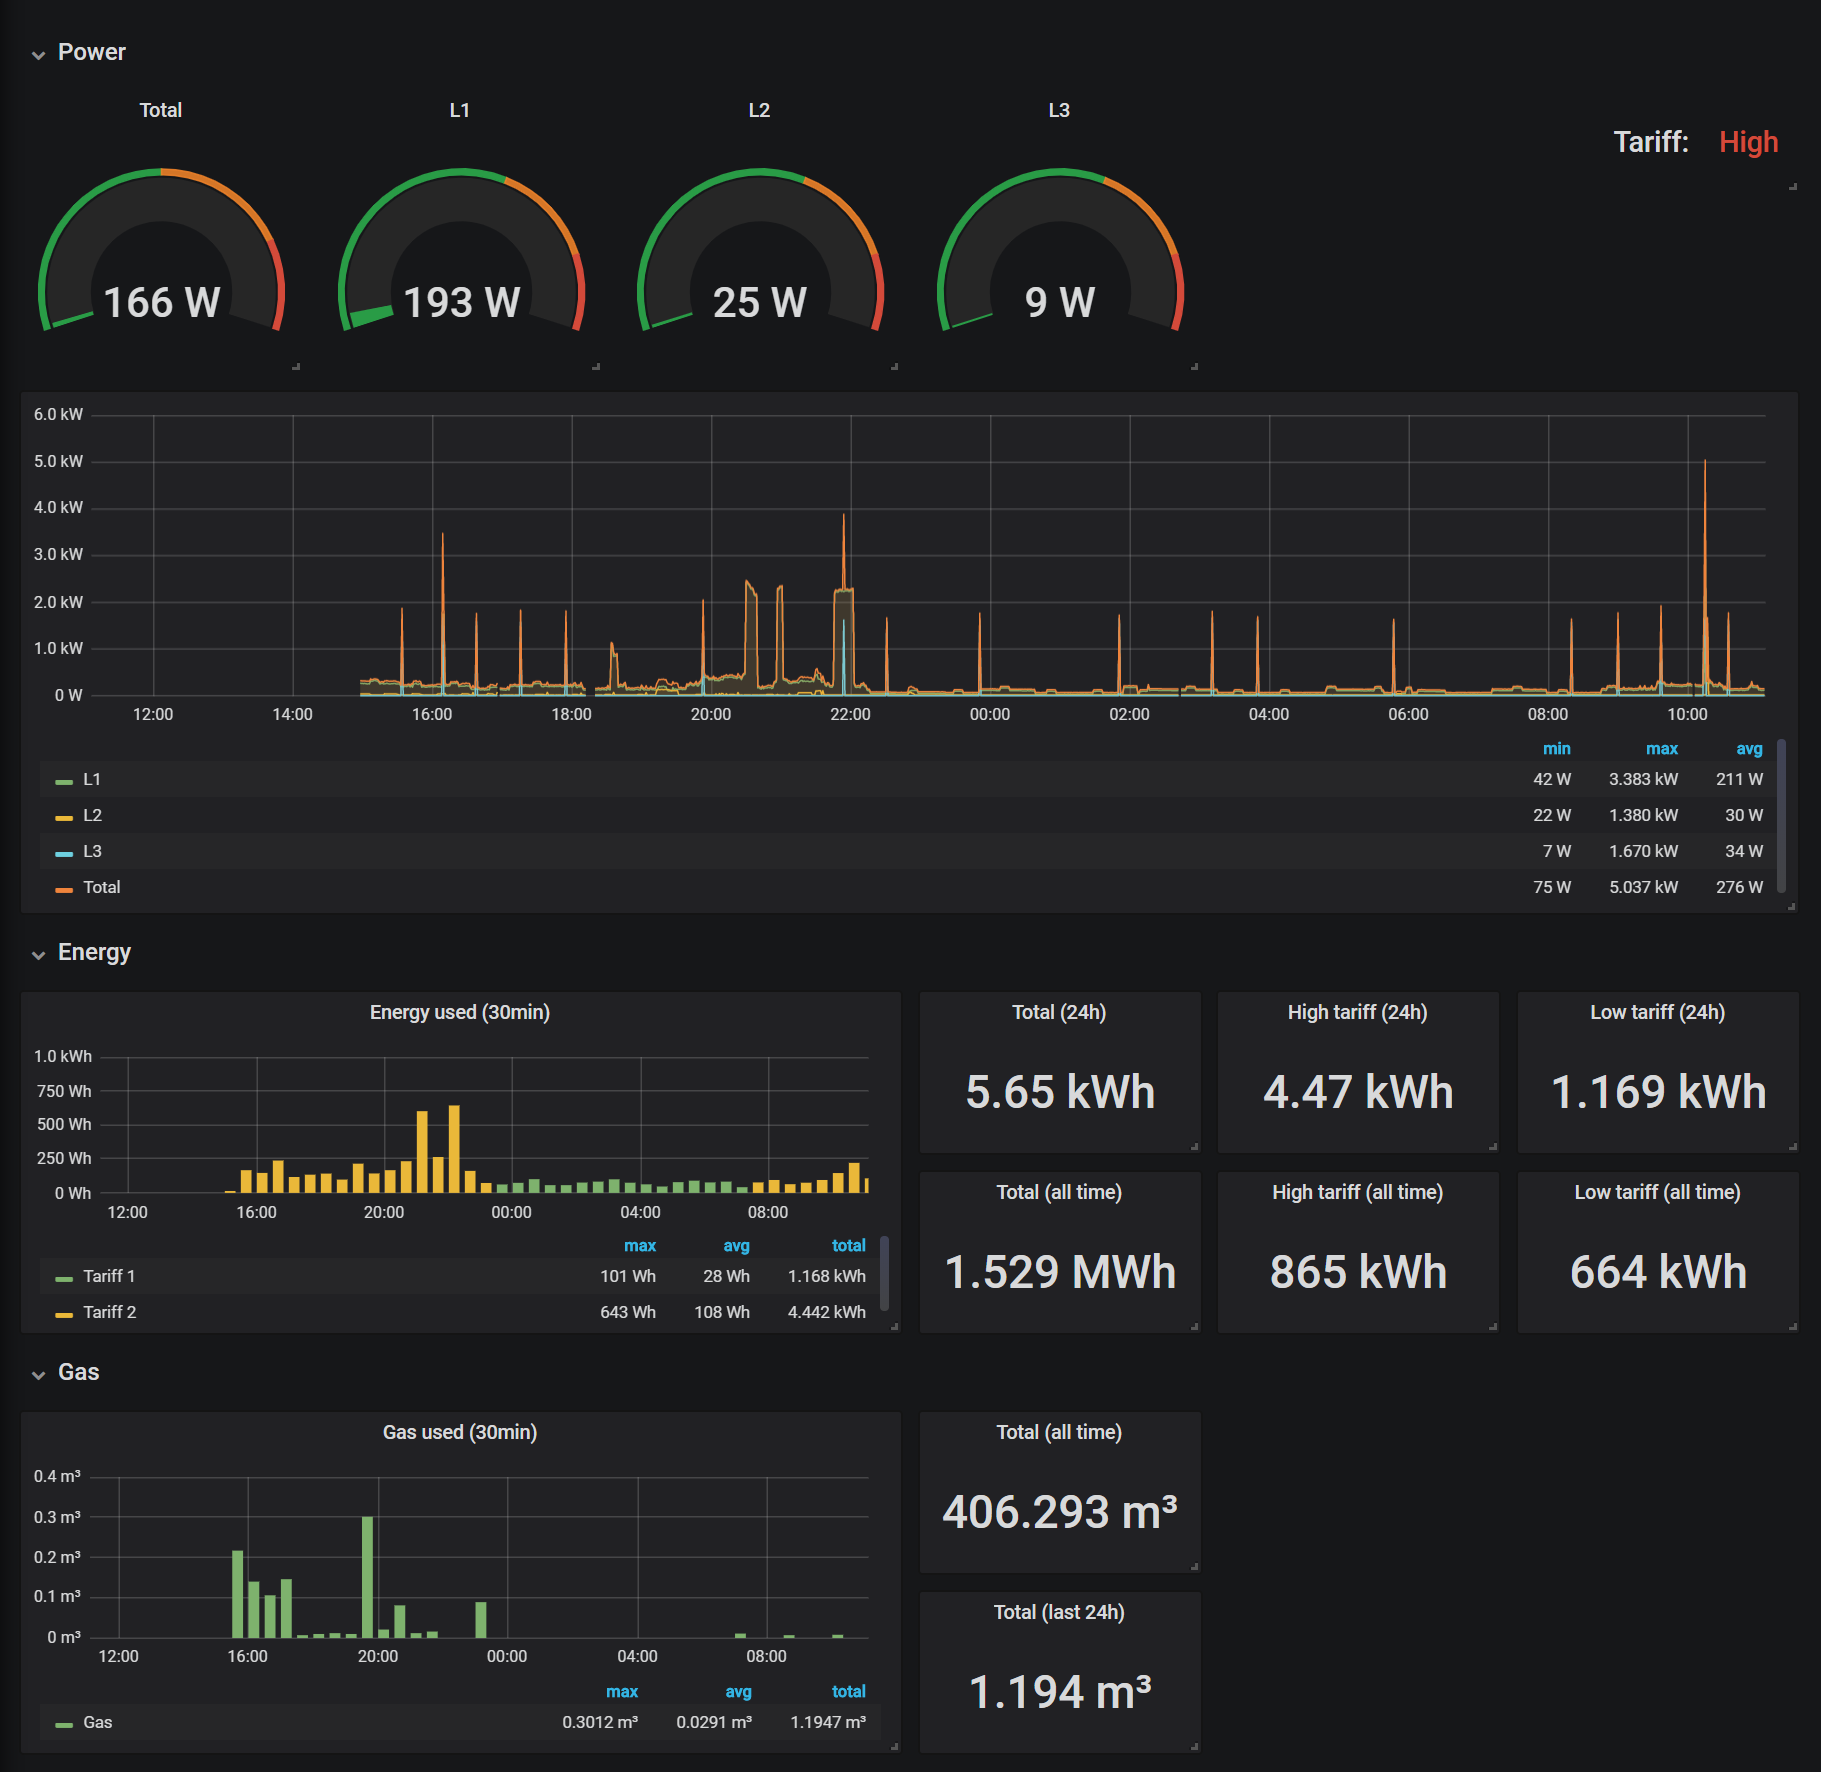The height and width of the screenshot is (1772, 1821).
Task: Open color picker for L1 green swatch
Action: (x=64, y=782)
